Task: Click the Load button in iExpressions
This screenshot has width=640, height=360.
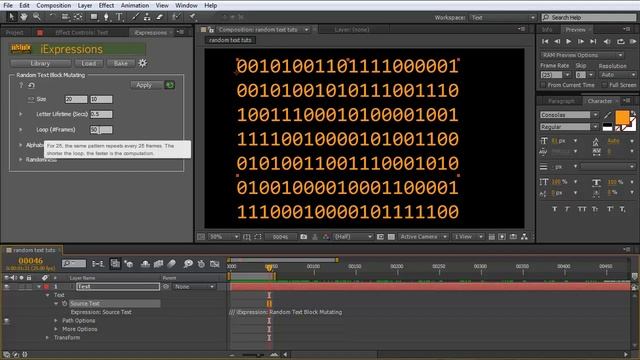Action: [x=89, y=63]
